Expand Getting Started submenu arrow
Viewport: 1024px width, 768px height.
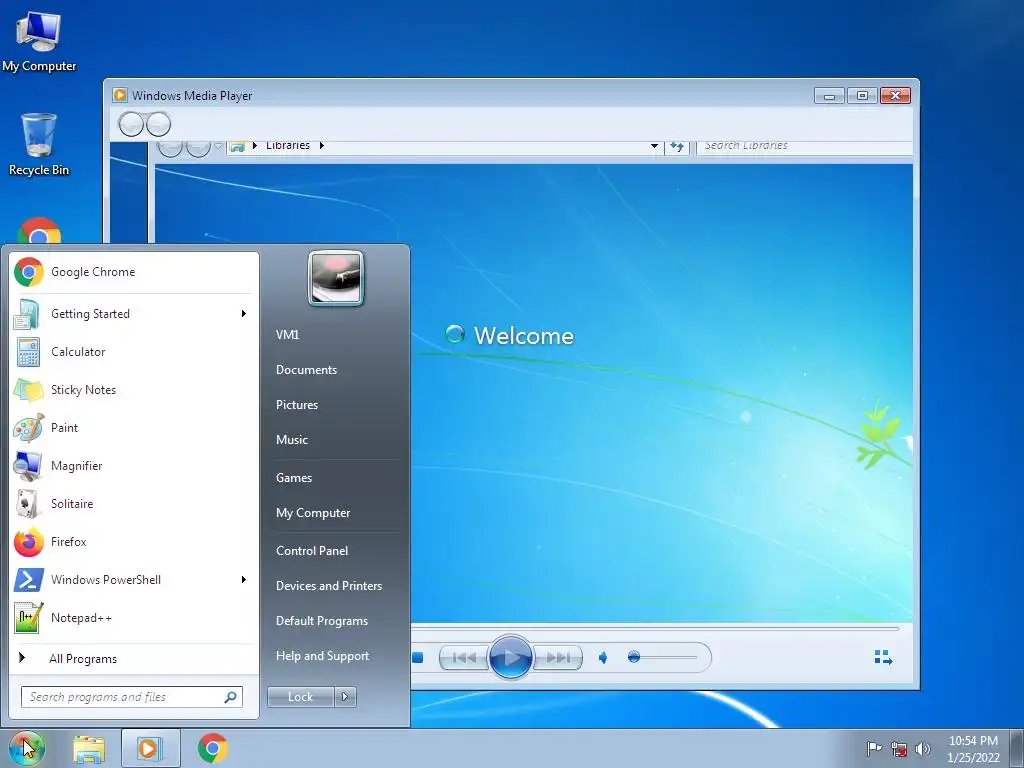tap(244, 313)
